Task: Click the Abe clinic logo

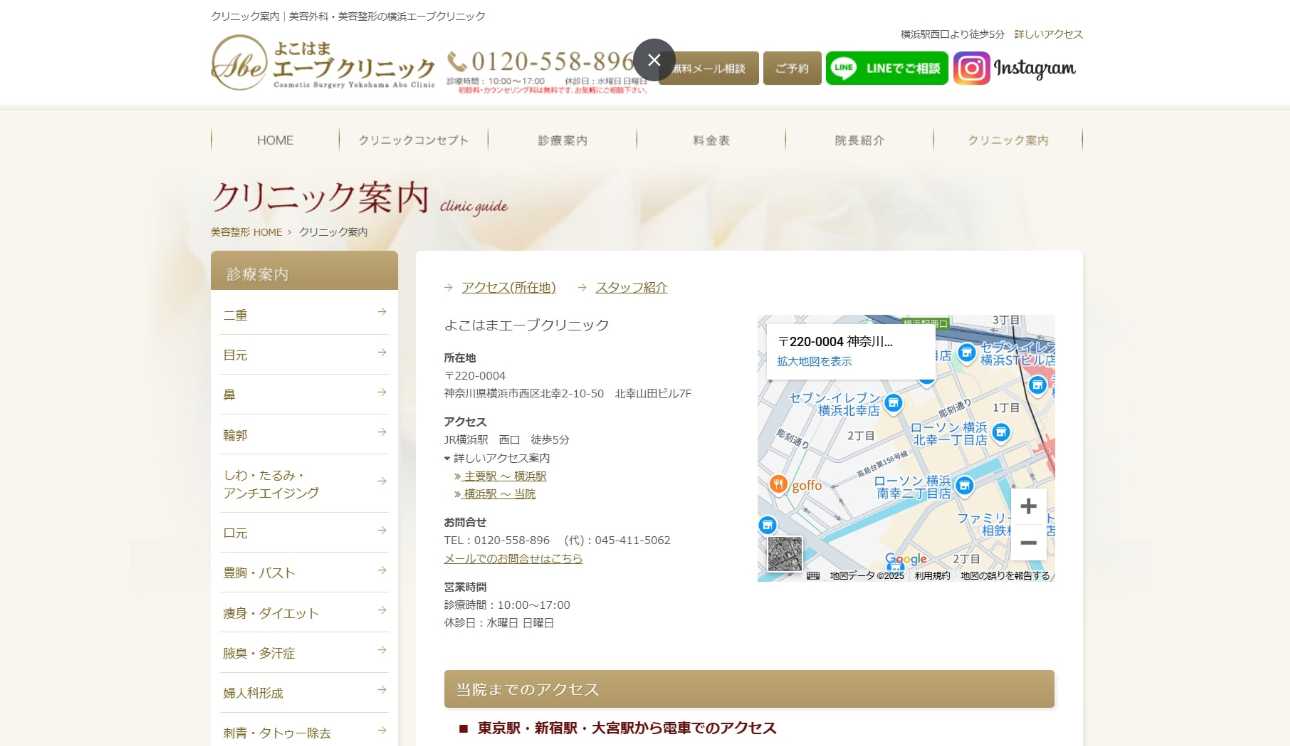Action: [323, 62]
